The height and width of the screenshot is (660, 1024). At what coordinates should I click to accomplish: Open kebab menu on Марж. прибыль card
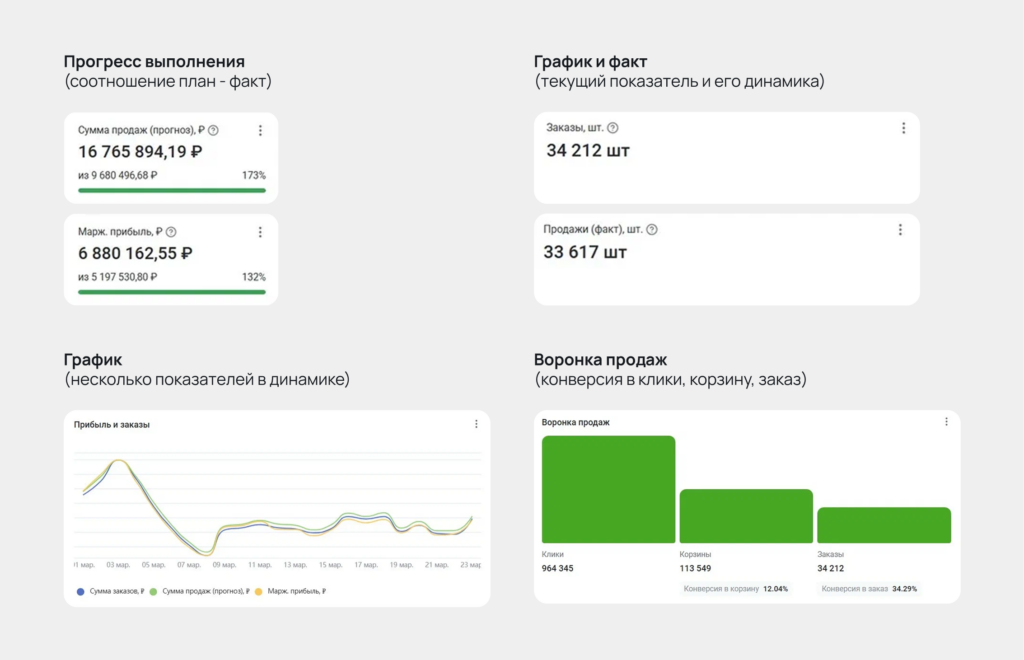click(x=260, y=232)
